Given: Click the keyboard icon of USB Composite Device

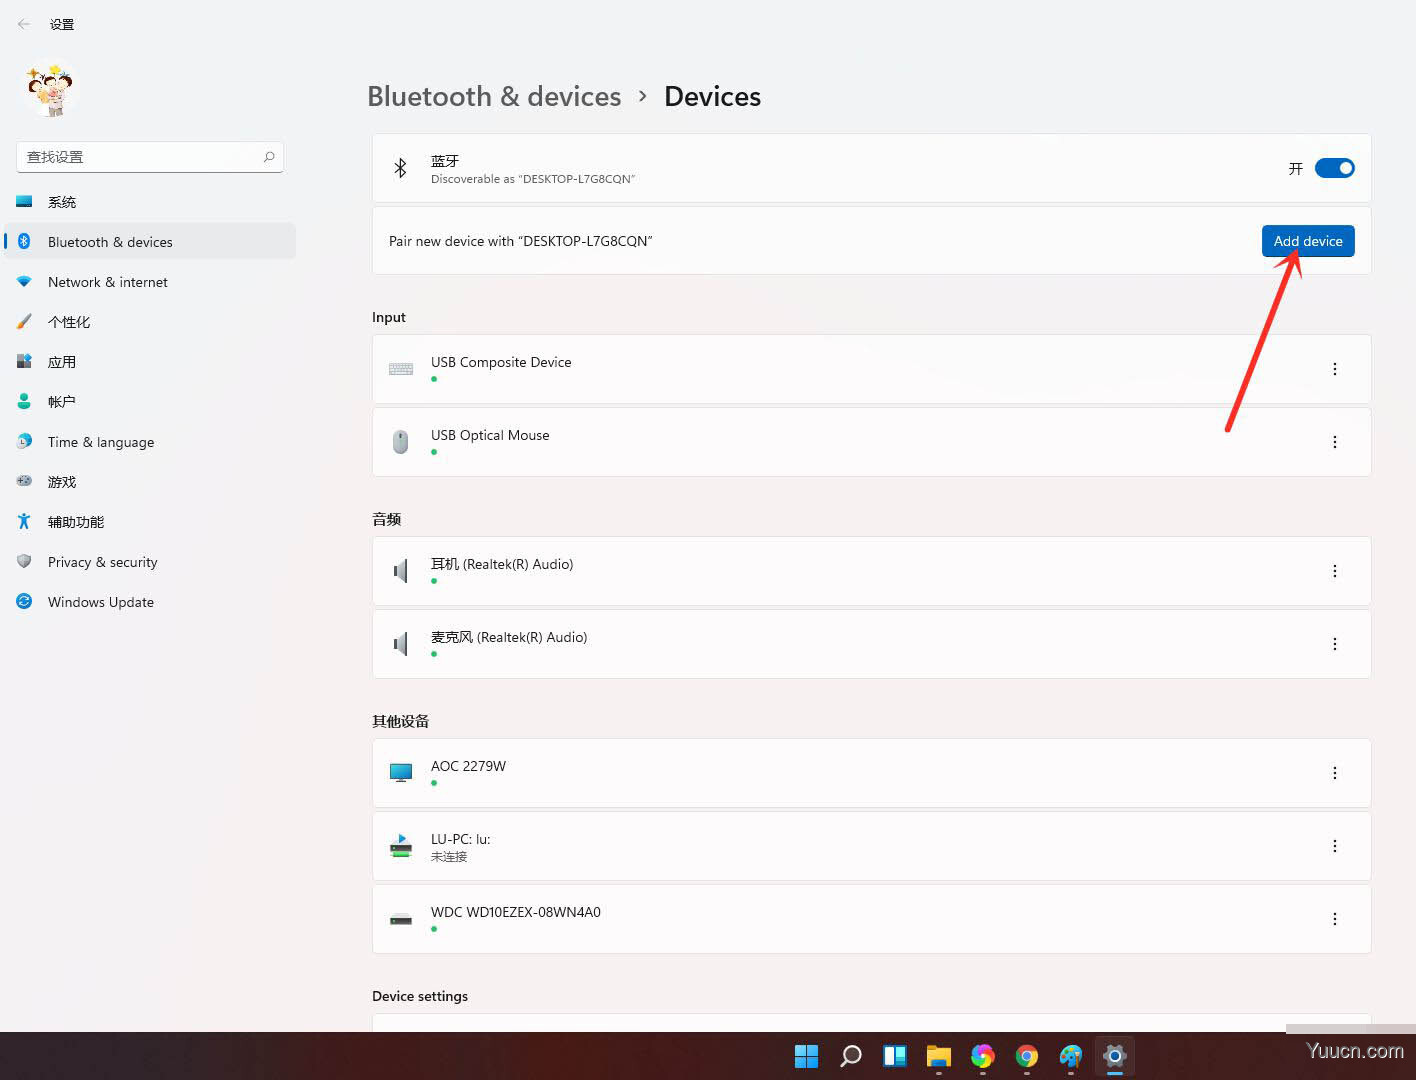Looking at the screenshot, I should tap(401, 369).
